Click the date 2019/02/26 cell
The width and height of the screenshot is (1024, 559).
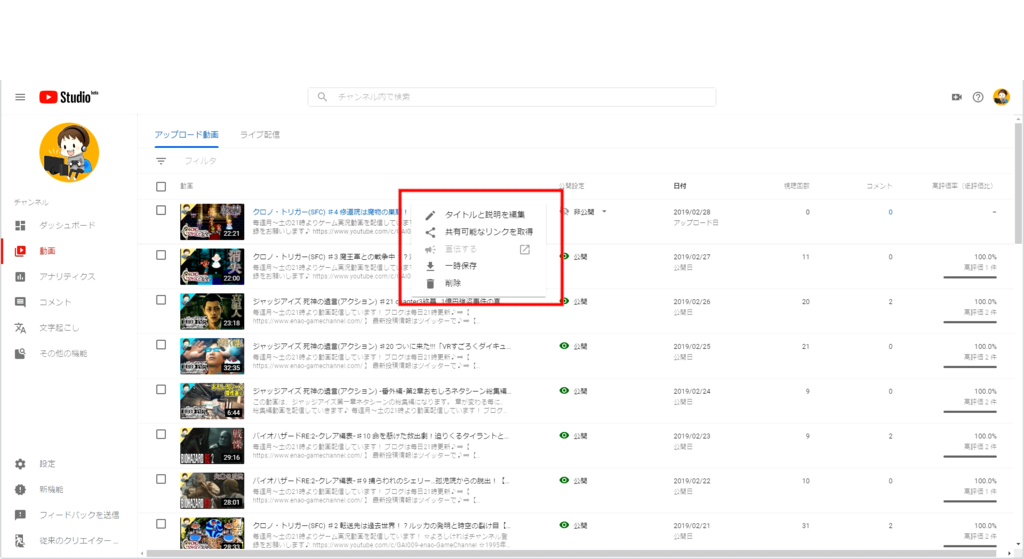692,302
